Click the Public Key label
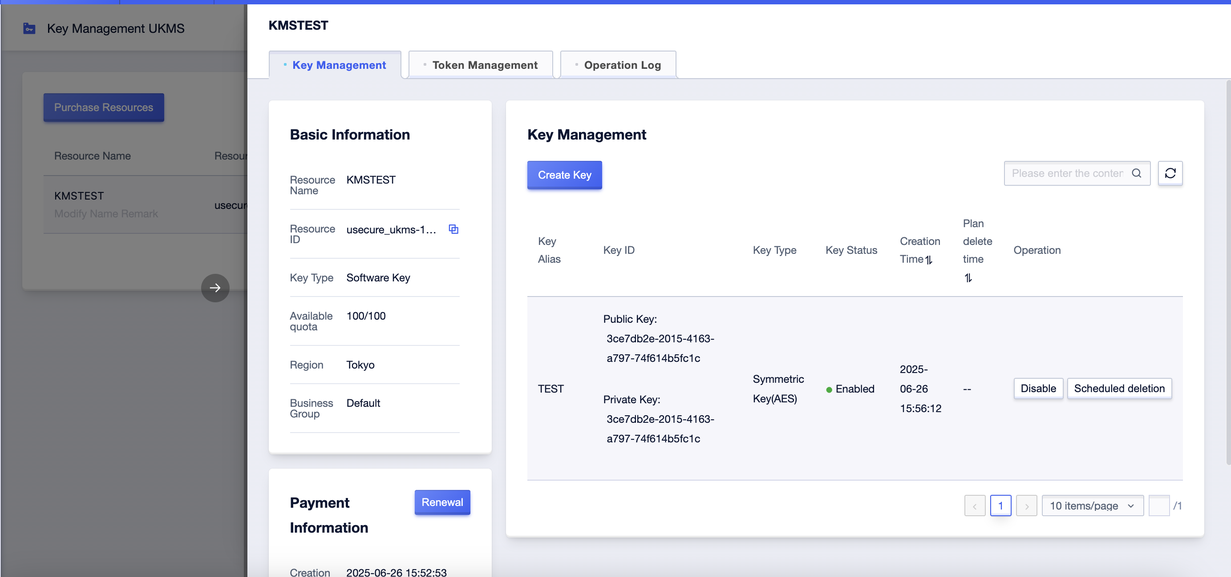 click(630, 319)
